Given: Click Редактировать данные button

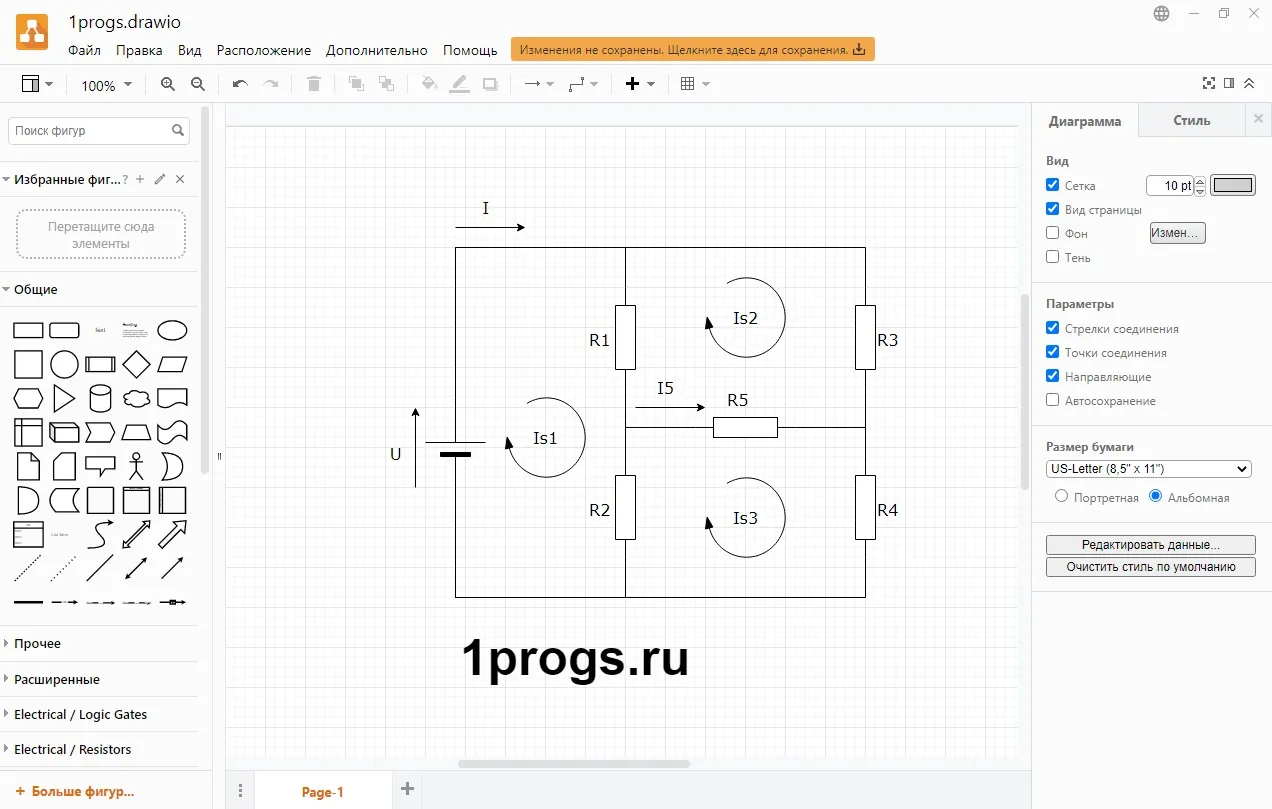Looking at the screenshot, I should [x=1151, y=545].
